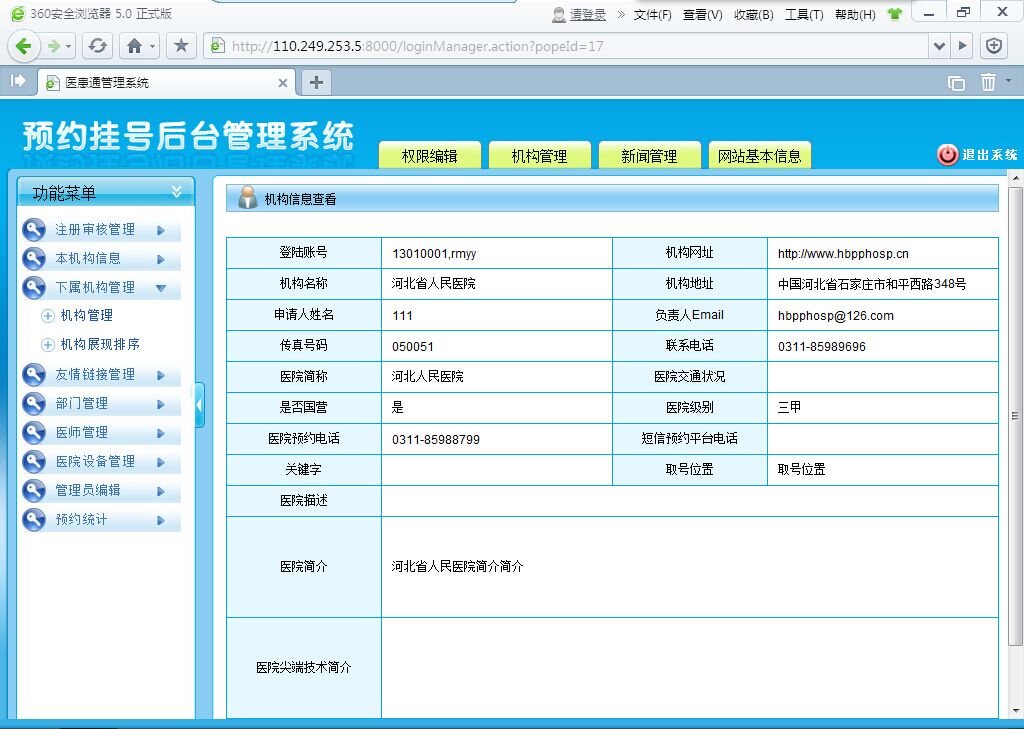
Task: Expand 注册审核管理 arrow
Action: click(161, 231)
